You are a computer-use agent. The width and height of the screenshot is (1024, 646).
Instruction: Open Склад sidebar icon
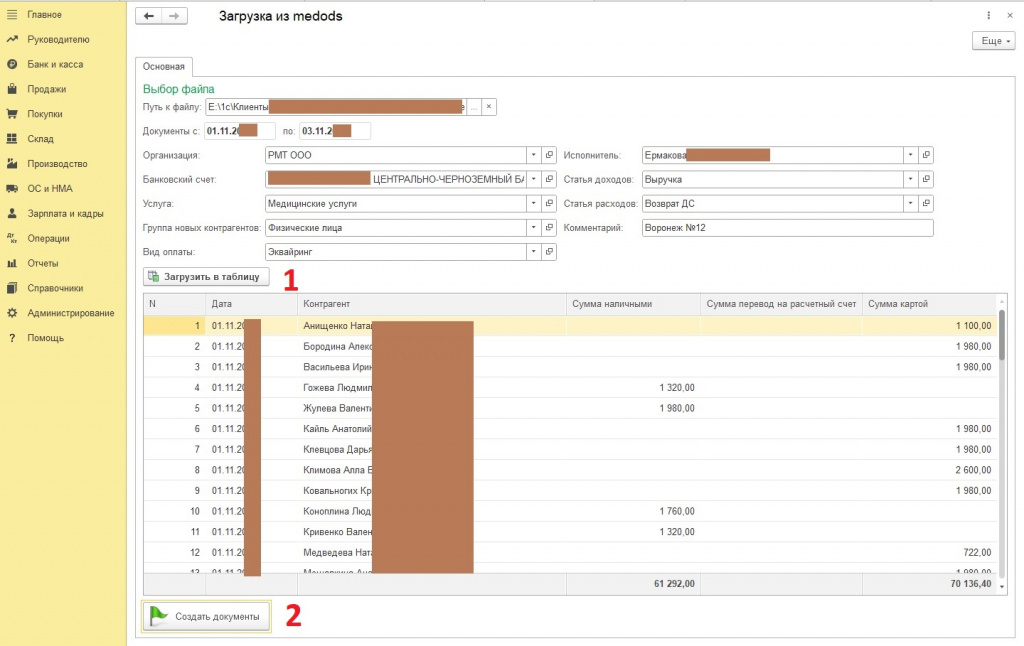point(12,138)
